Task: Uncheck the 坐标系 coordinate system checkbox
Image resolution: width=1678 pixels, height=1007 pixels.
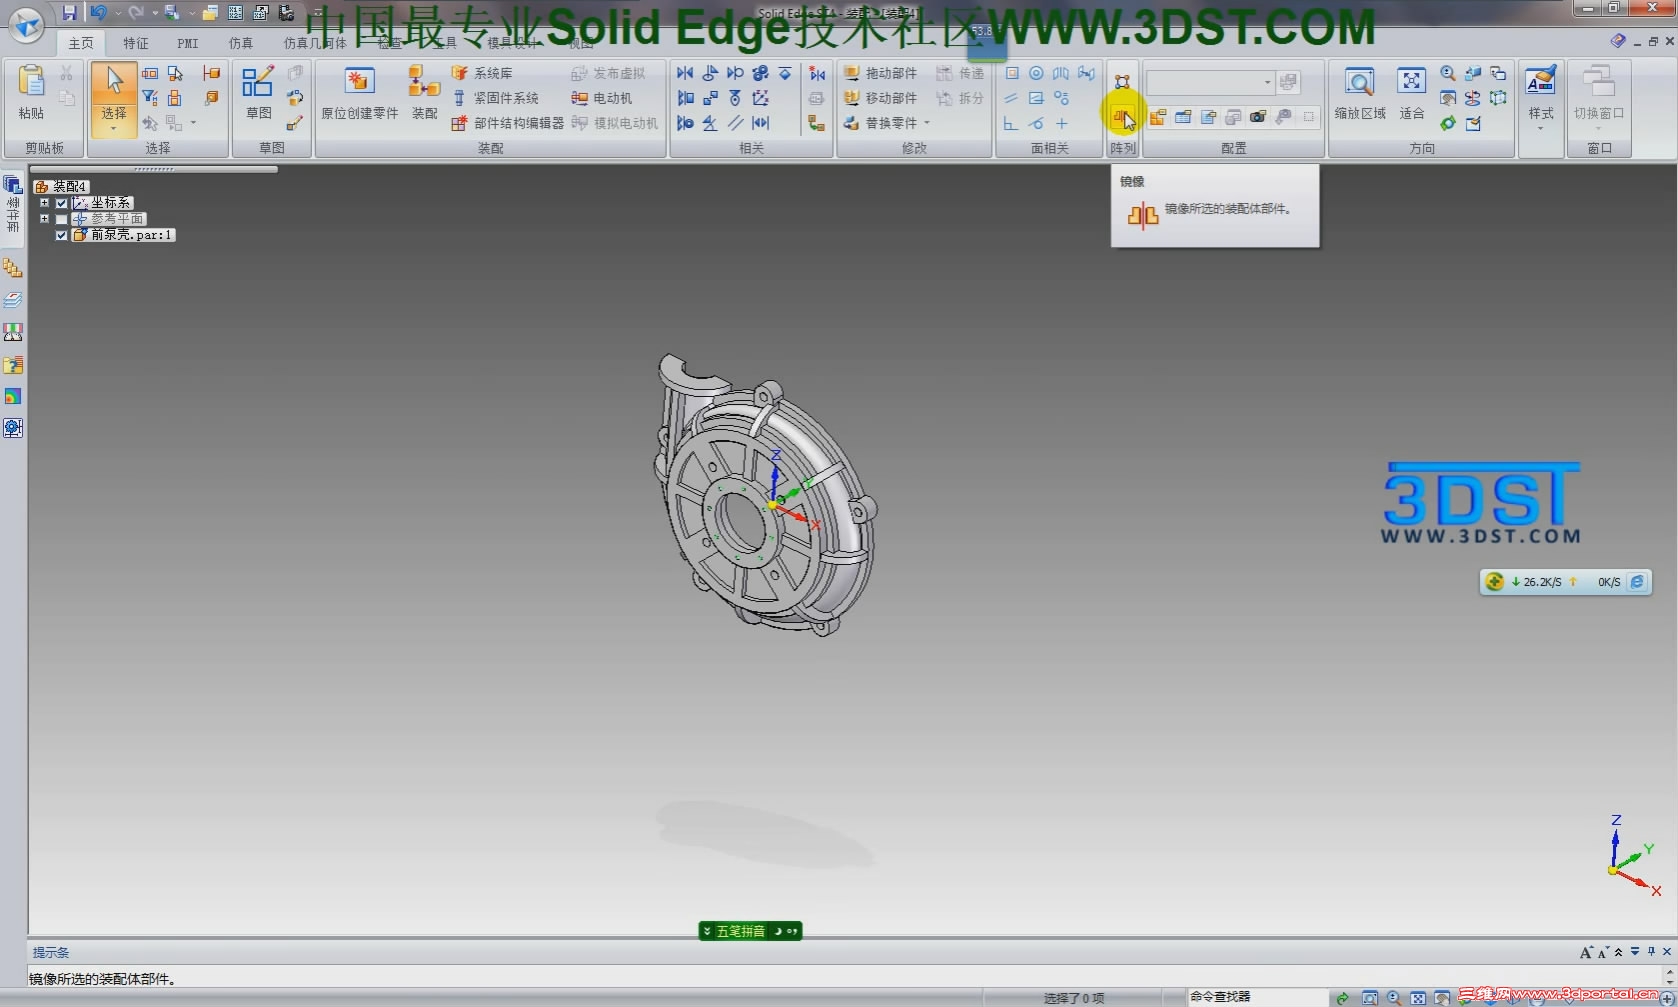Action: (60, 202)
